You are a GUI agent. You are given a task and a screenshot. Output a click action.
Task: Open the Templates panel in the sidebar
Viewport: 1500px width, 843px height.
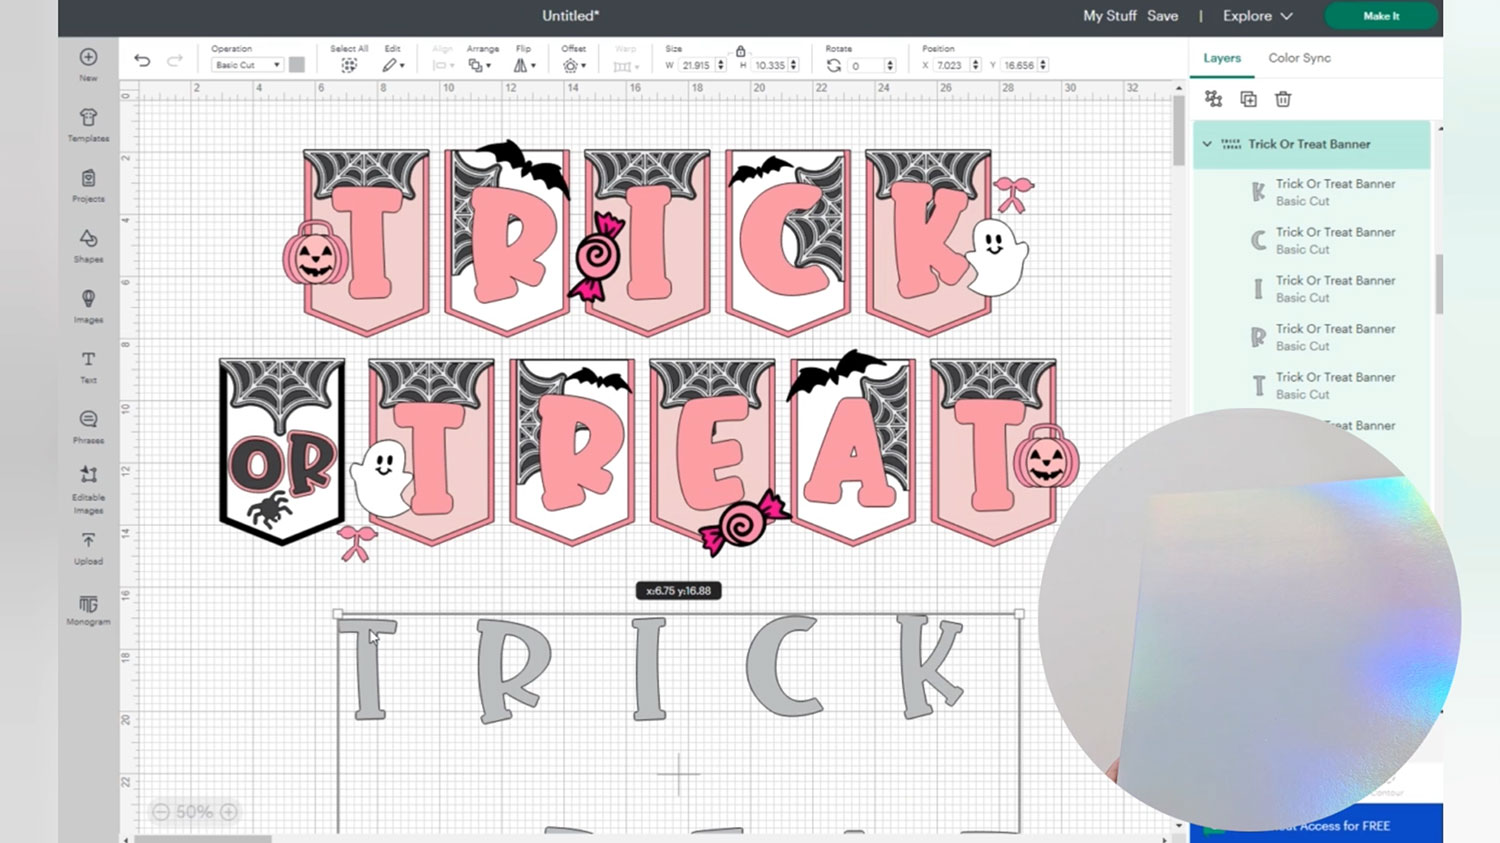coord(88,124)
